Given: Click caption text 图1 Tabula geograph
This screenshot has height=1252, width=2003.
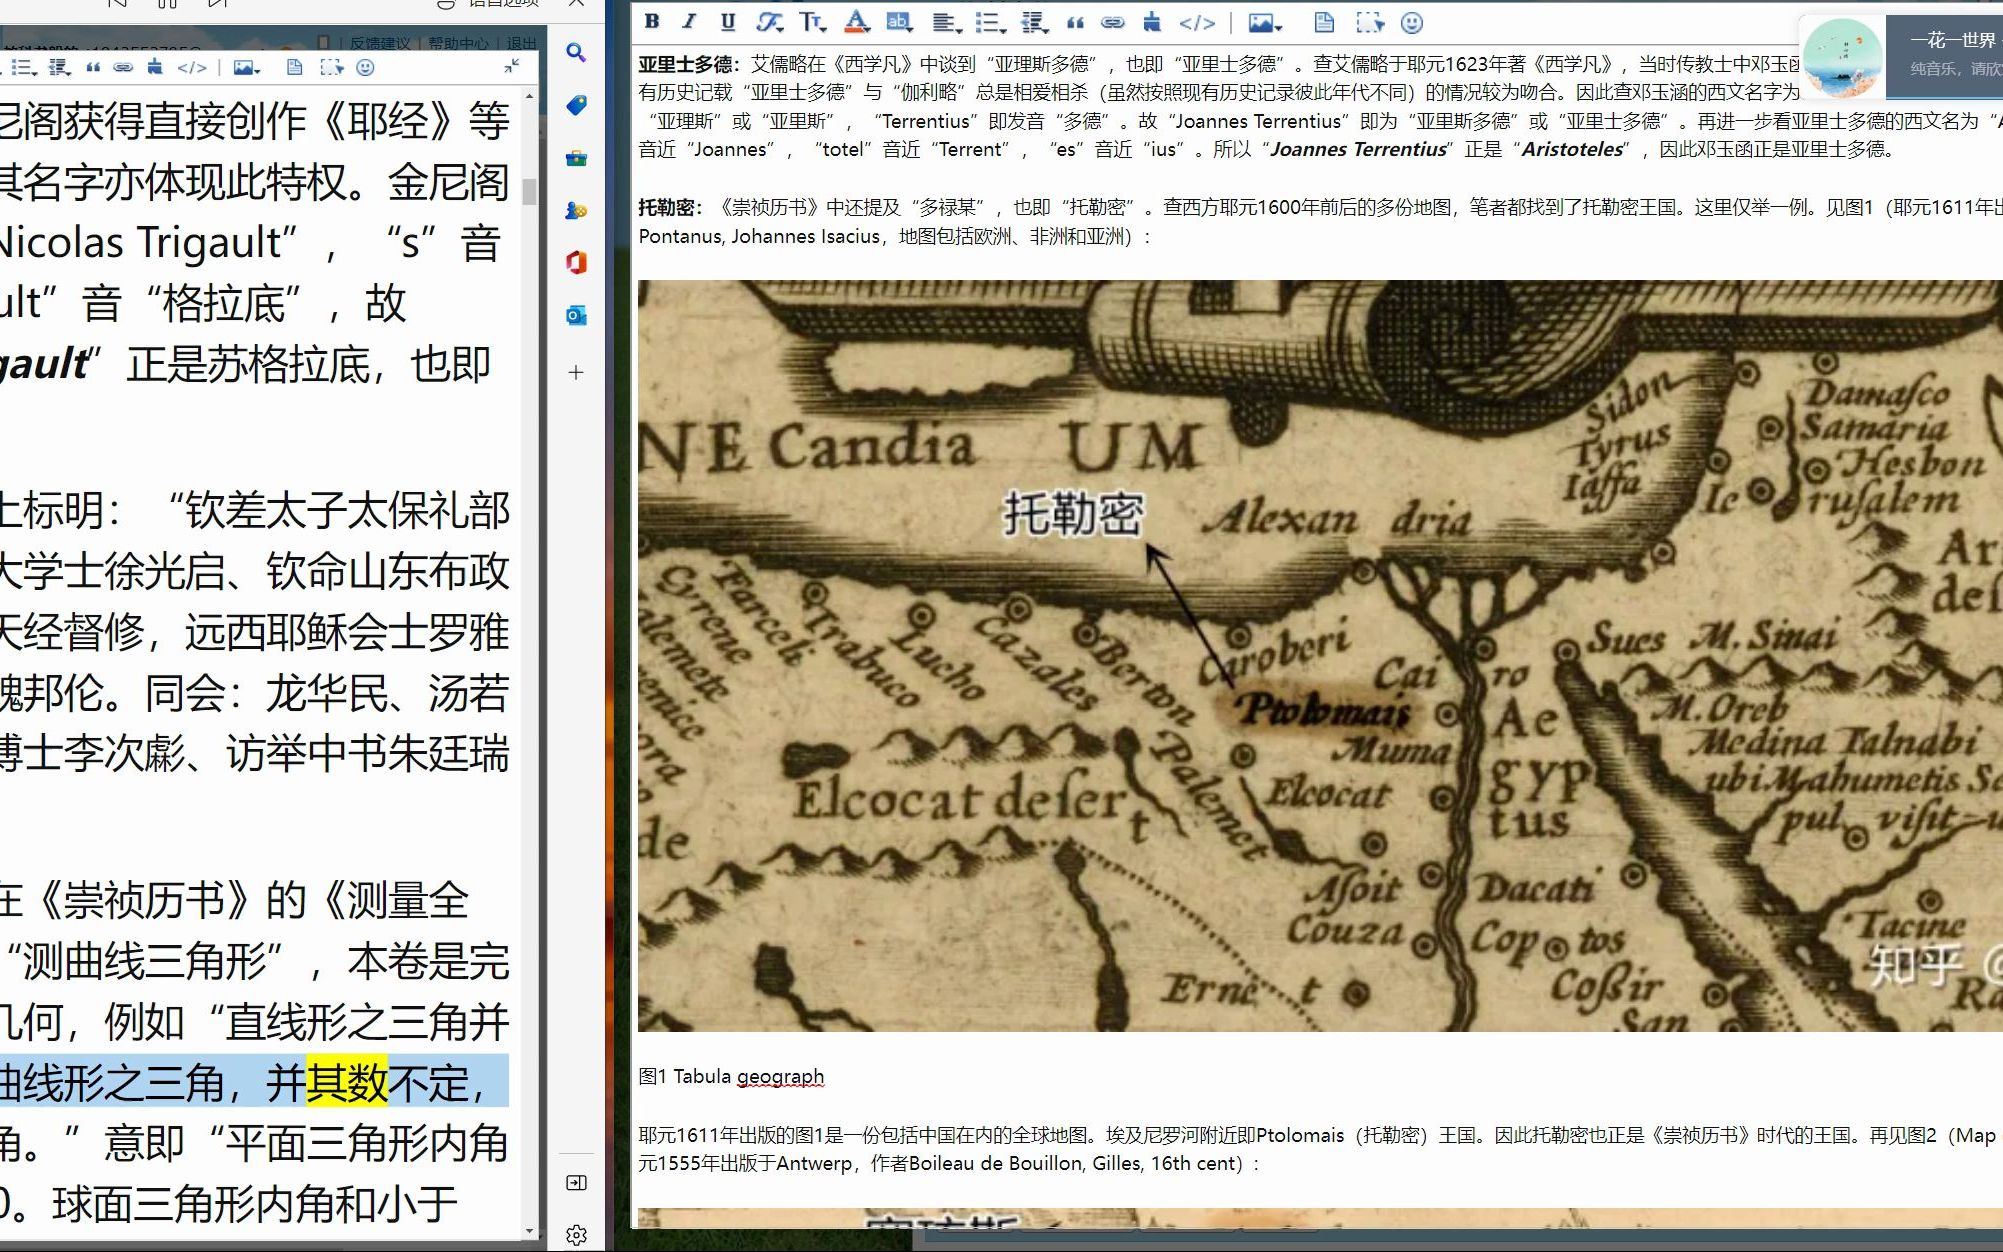Looking at the screenshot, I should pyautogui.click(x=731, y=1076).
